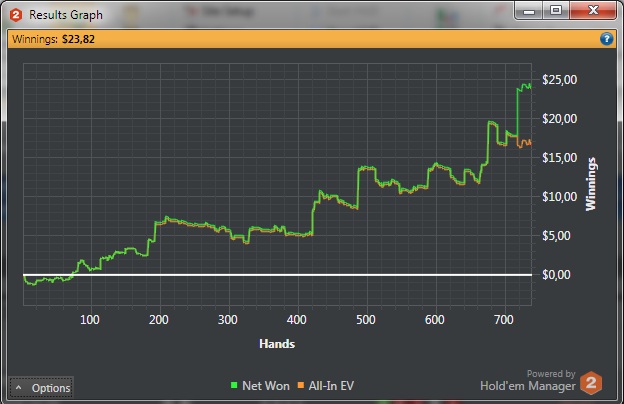Click the Hold'em Manager 2 title bar logo
This screenshot has width=624, height=404.
(16, 15)
